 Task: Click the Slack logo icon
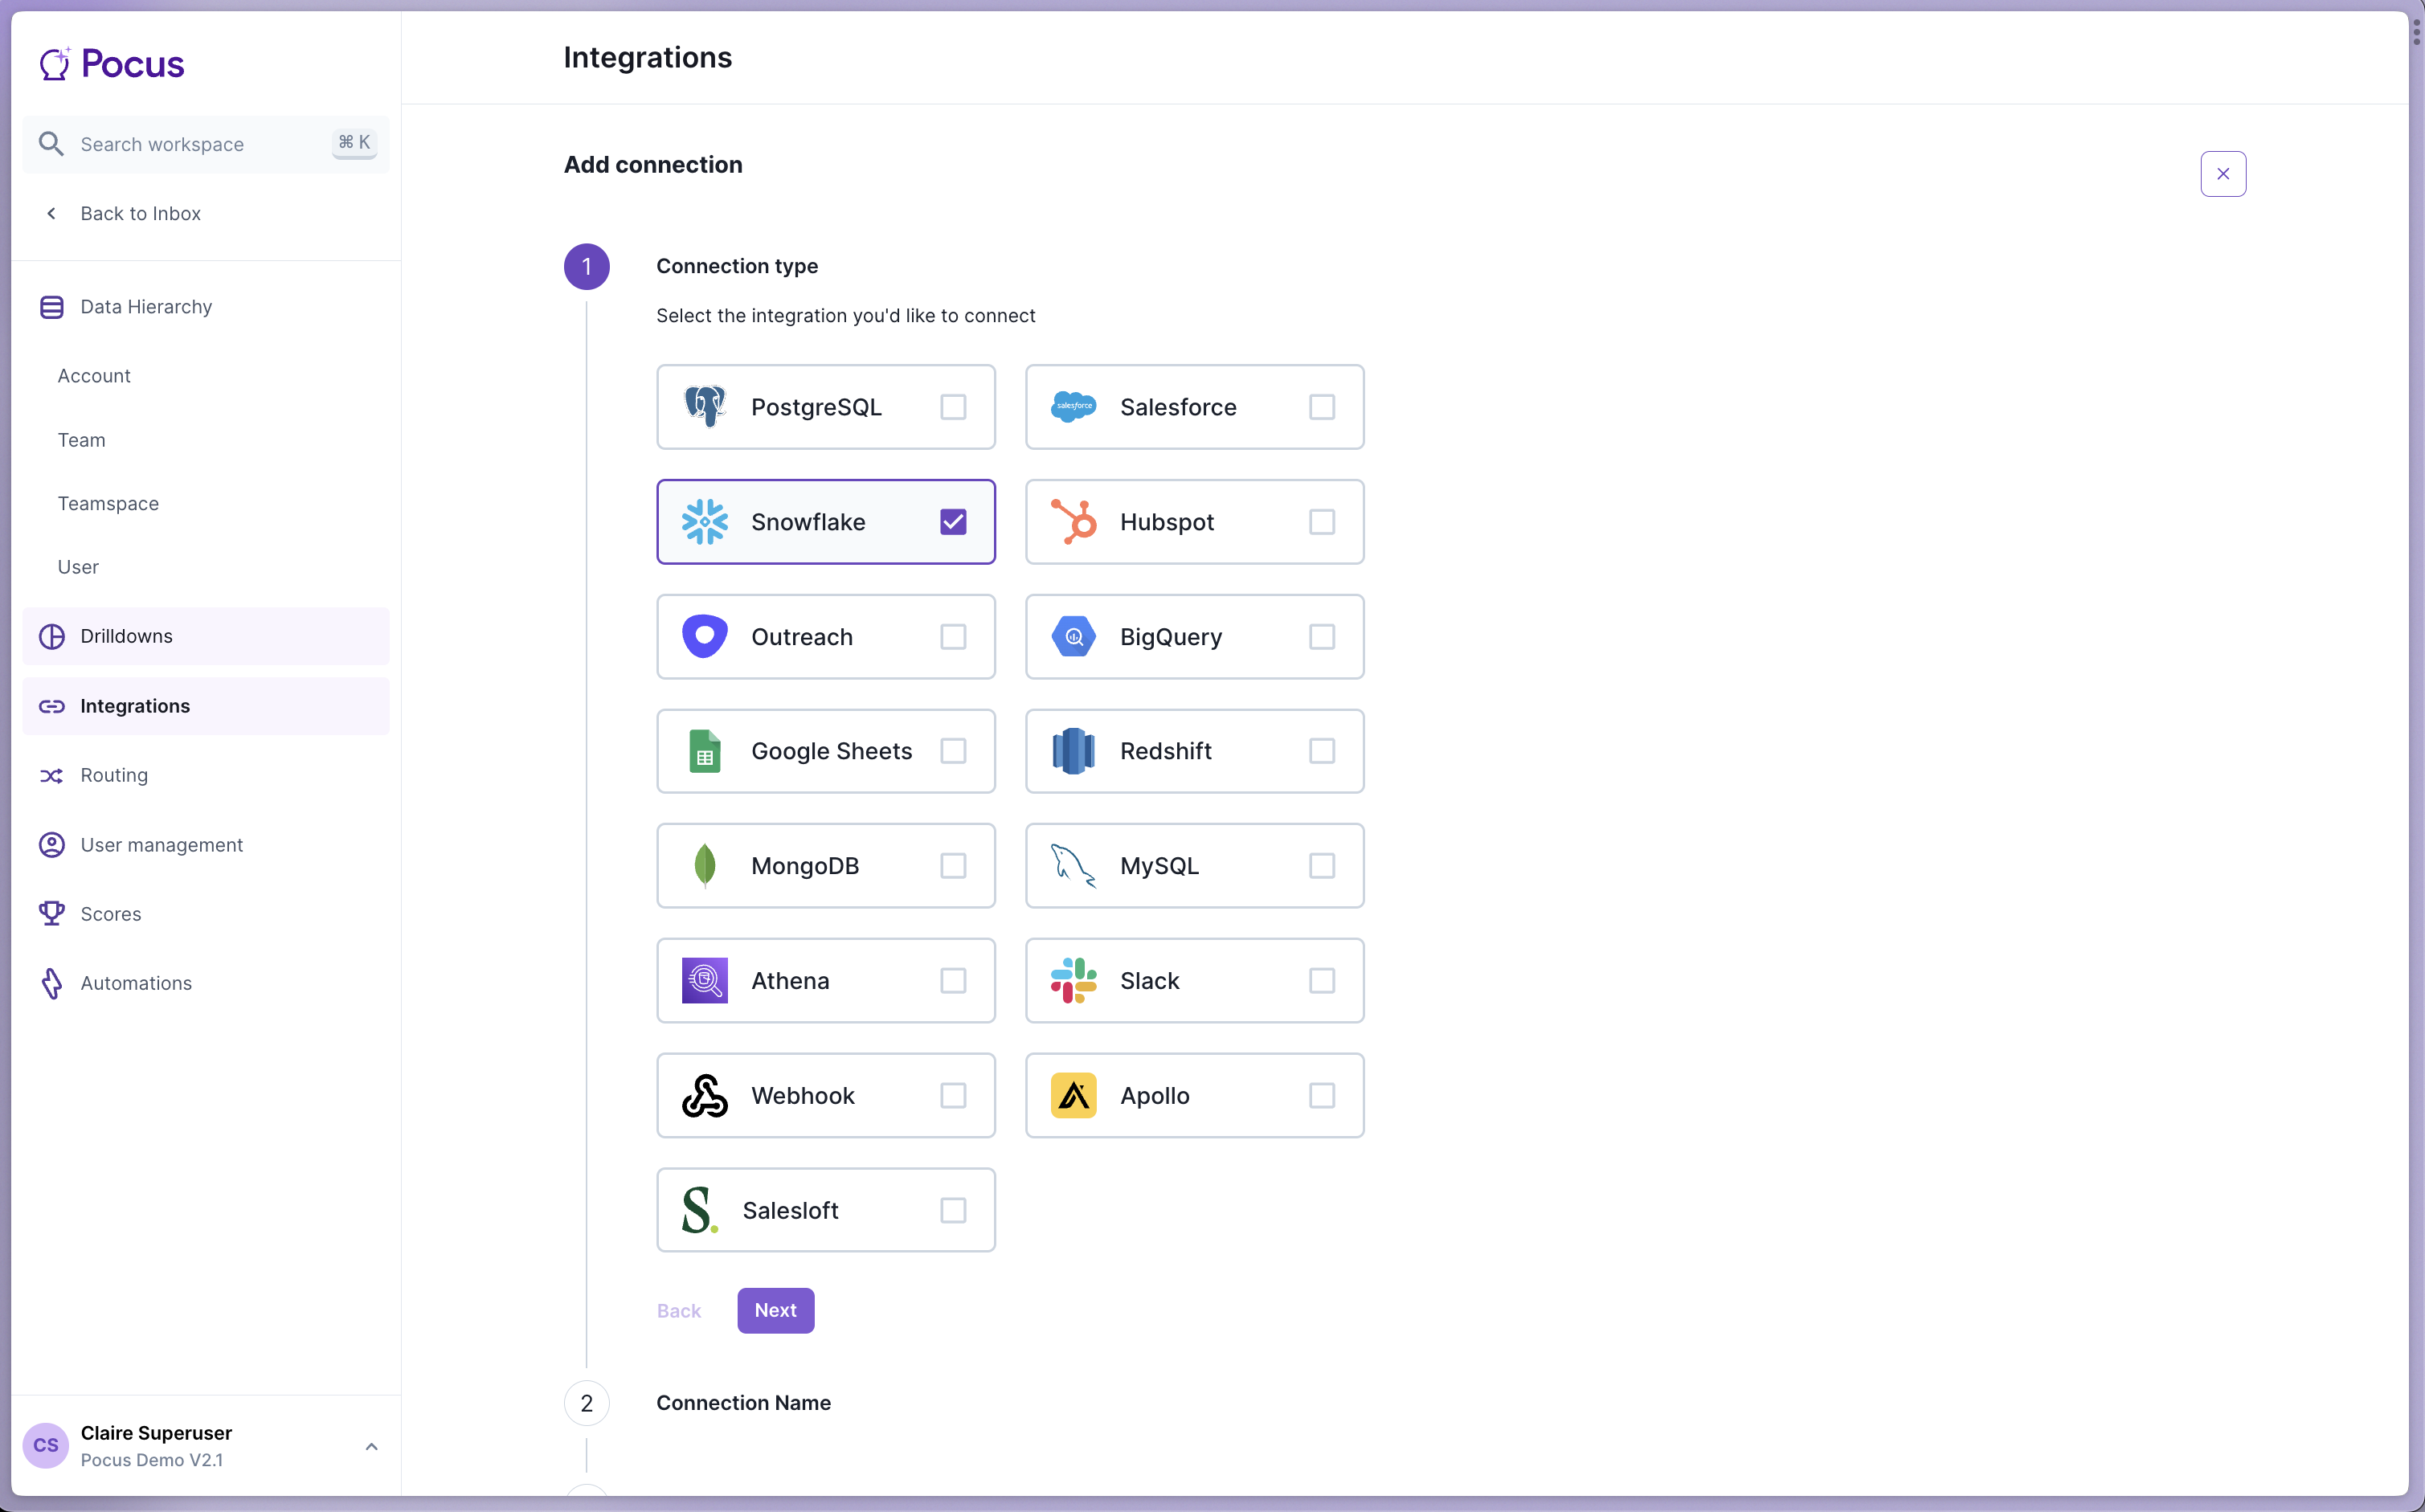tap(1073, 980)
